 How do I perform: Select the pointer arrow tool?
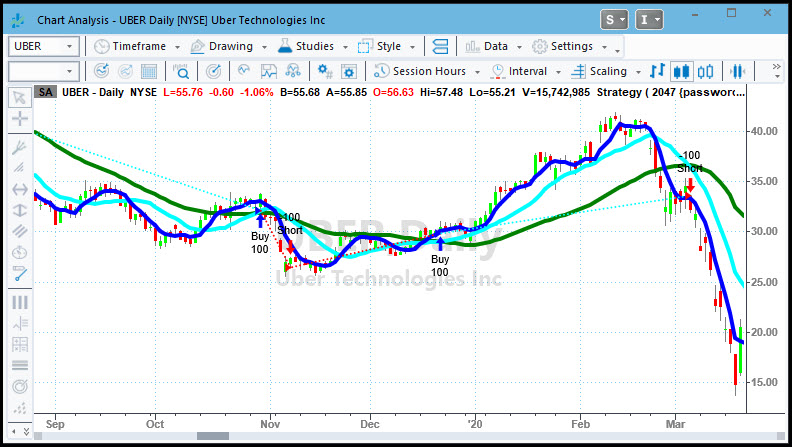tap(20, 97)
